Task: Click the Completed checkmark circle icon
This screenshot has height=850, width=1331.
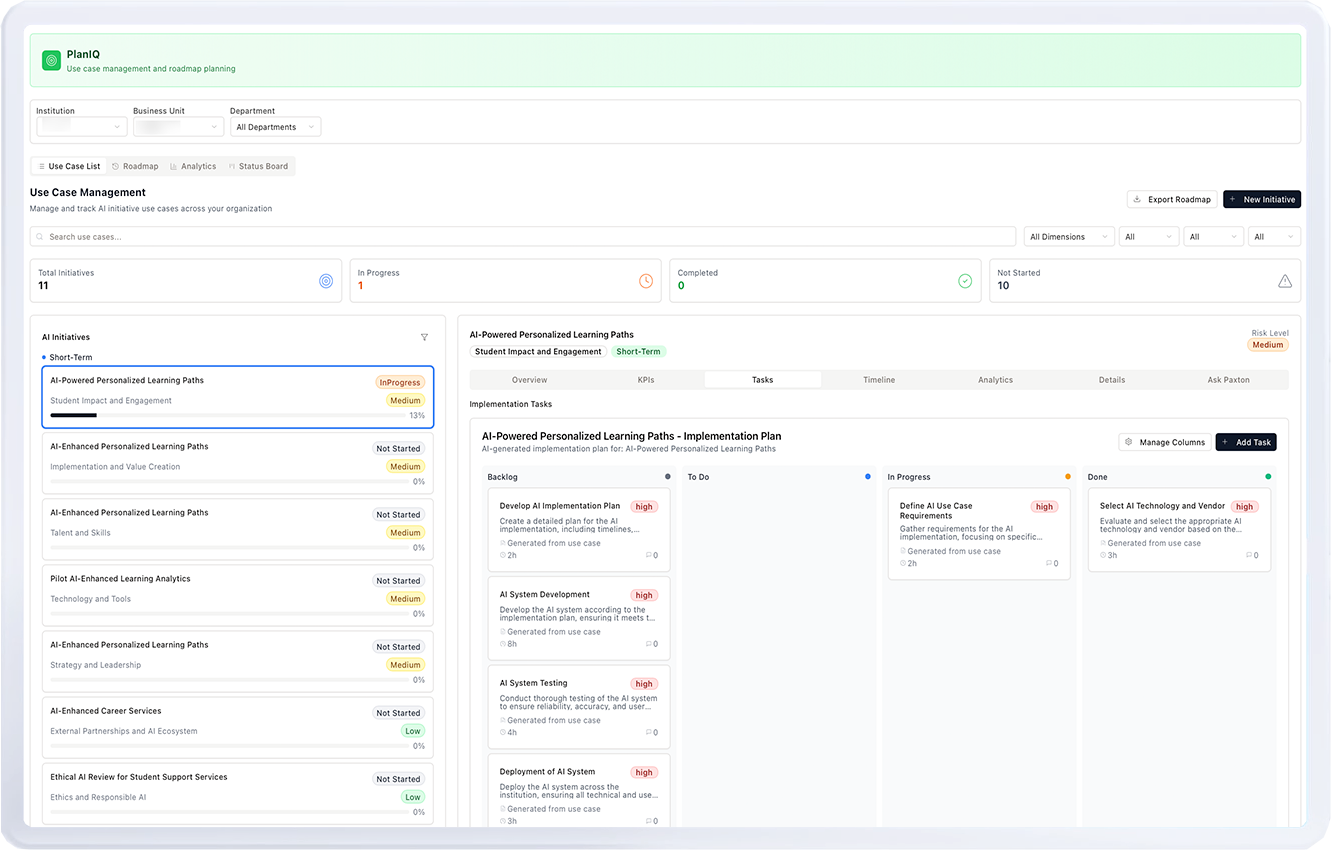Action: tap(965, 281)
